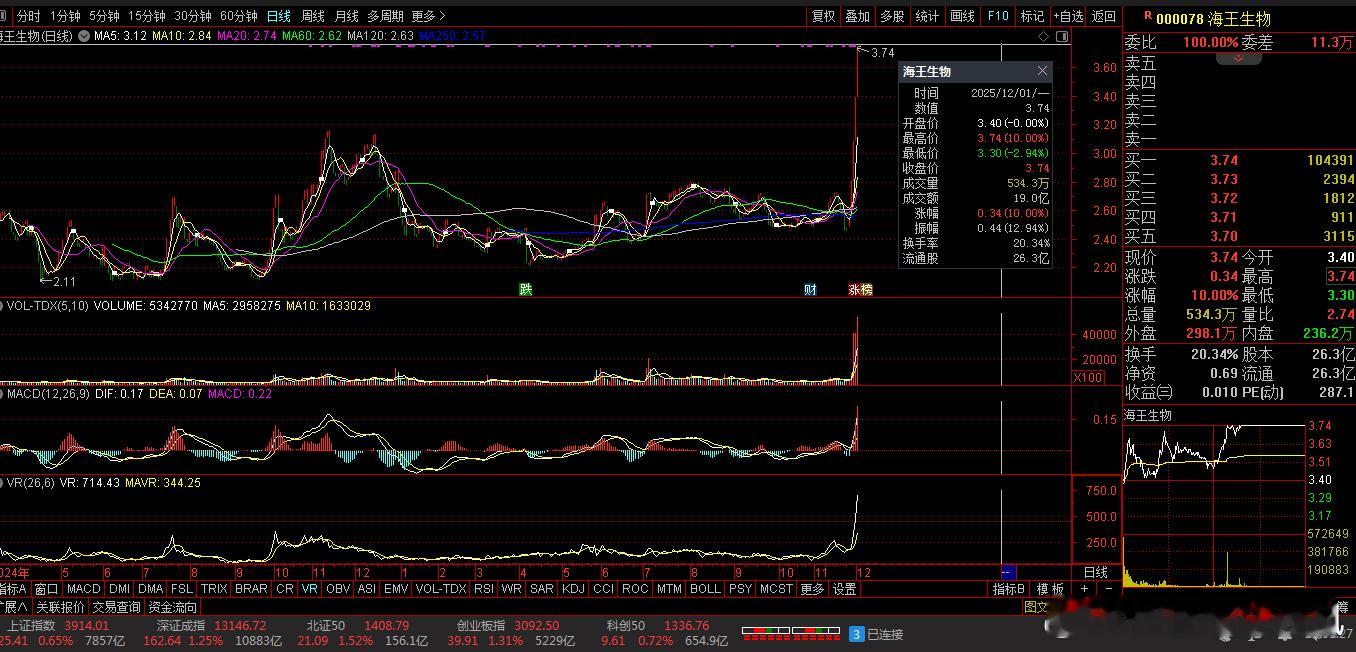Expand the 更多 periods menu
1356x652 pixels.
pyautogui.click(x=428, y=16)
